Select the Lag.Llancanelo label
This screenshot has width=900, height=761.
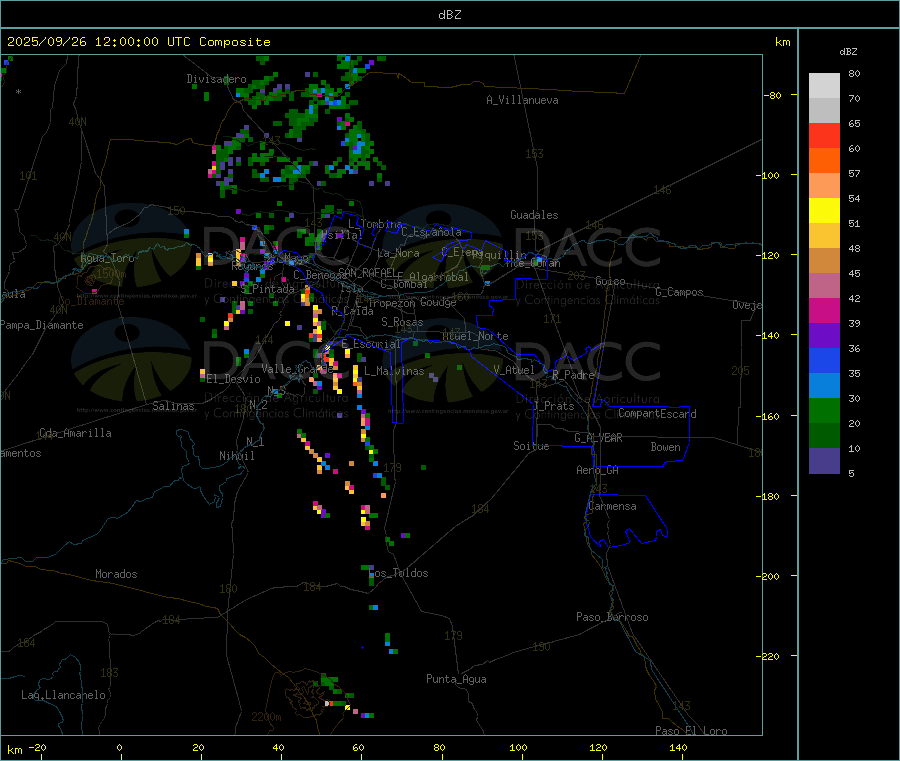coord(63,696)
